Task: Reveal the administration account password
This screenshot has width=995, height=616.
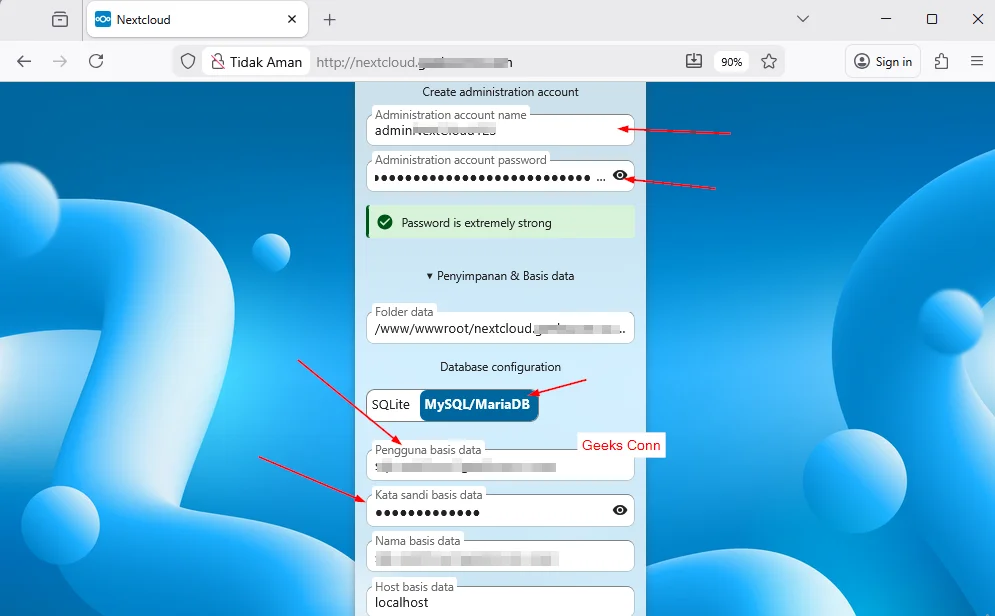Action: click(621, 175)
